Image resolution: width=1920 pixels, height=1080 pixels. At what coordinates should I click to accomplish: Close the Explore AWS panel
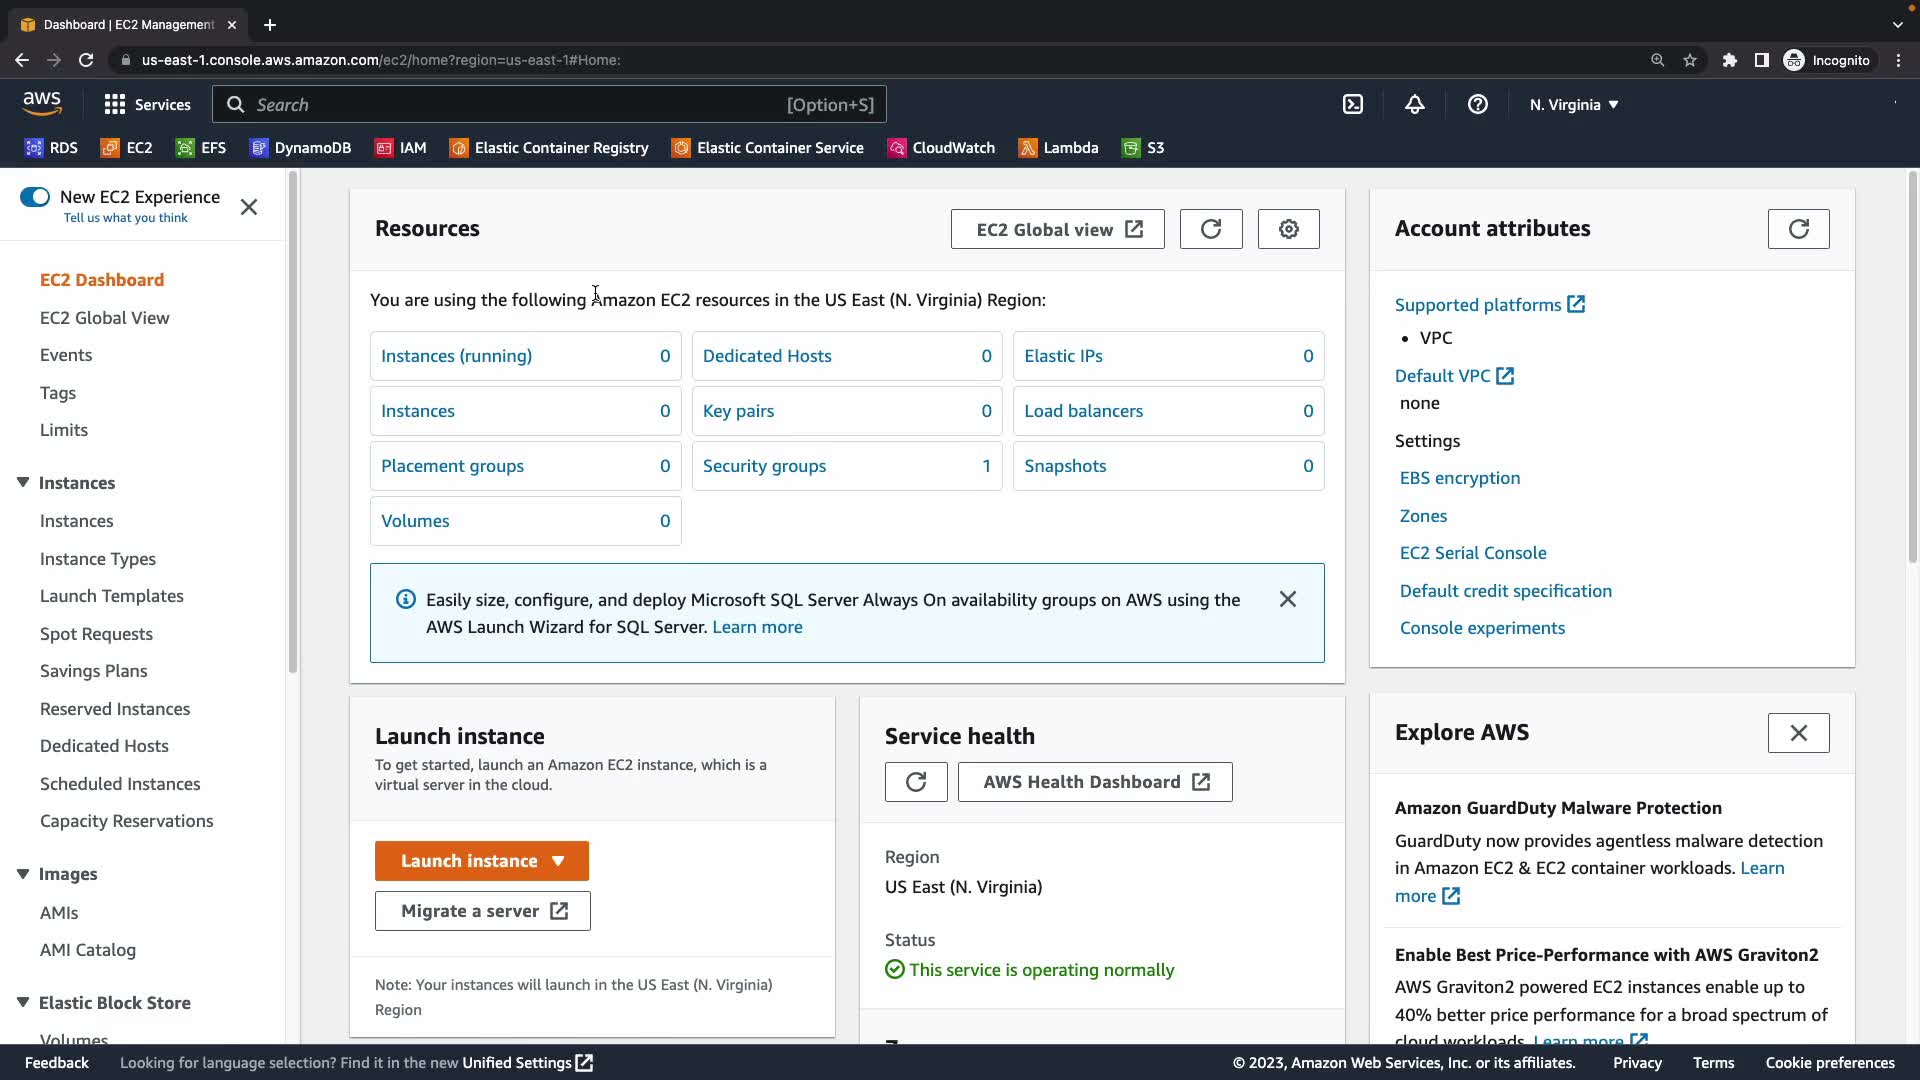coord(1798,733)
